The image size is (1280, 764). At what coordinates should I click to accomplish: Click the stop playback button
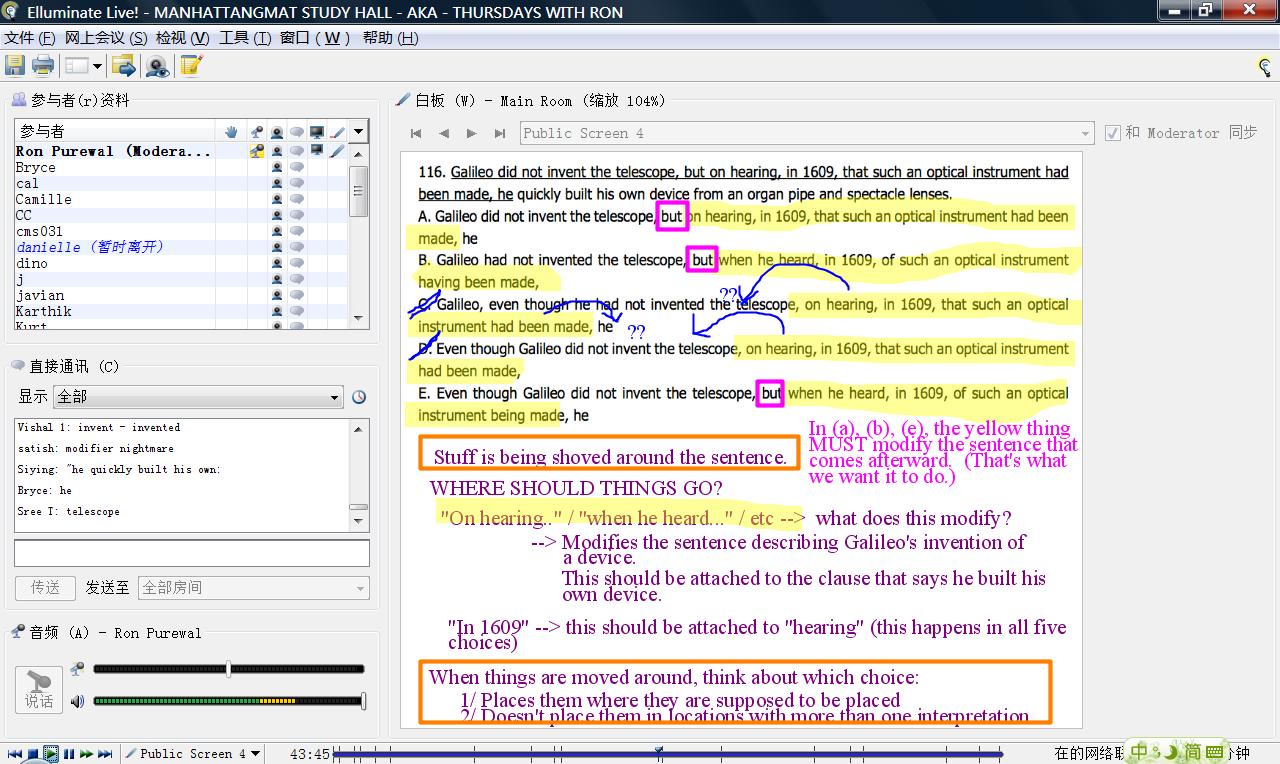[x=33, y=754]
